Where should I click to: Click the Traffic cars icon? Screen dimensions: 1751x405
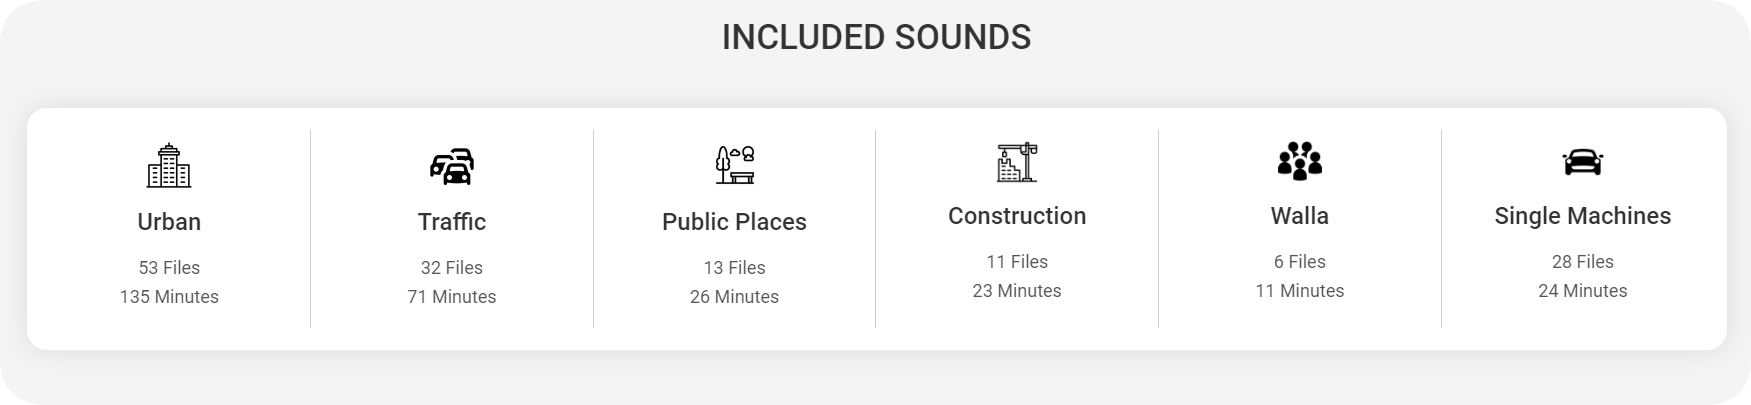click(x=452, y=166)
